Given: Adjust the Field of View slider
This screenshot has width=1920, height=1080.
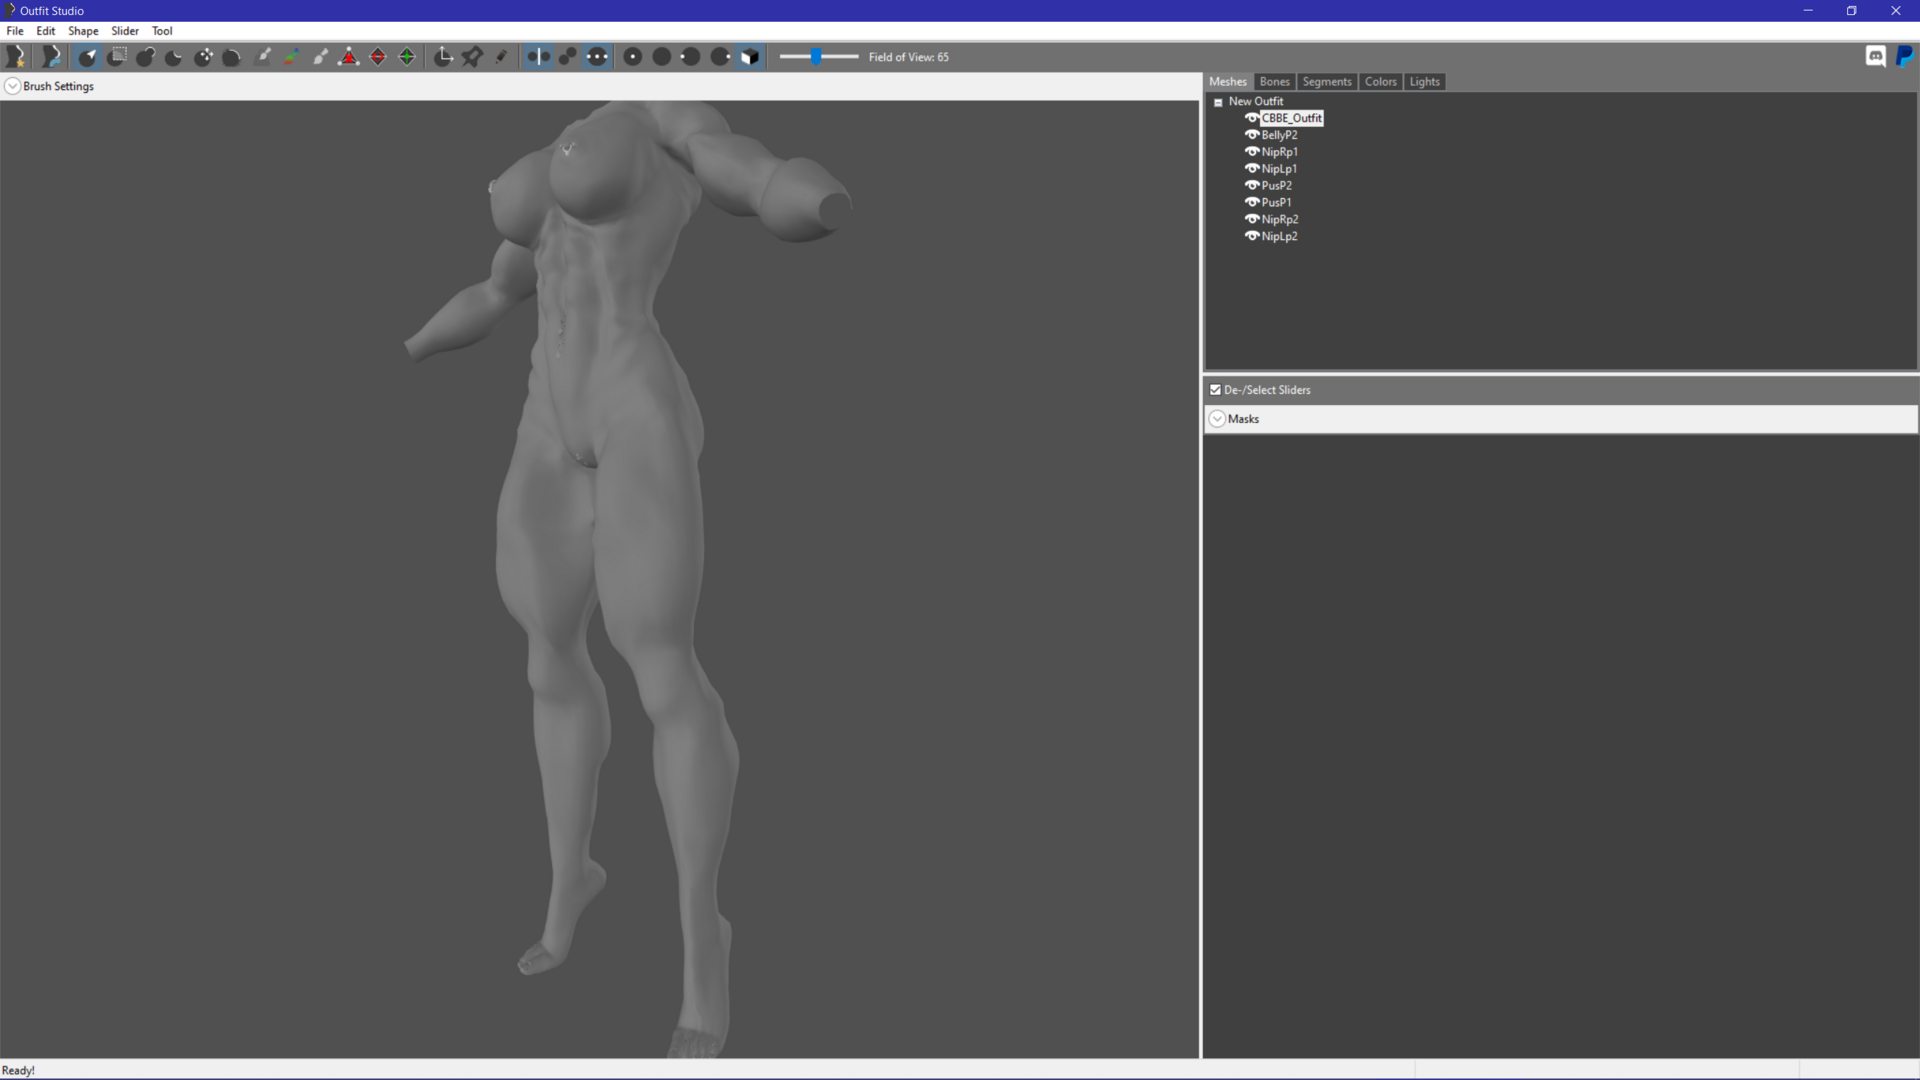Looking at the screenshot, I should pyautogui.click(x=818, y=57).
